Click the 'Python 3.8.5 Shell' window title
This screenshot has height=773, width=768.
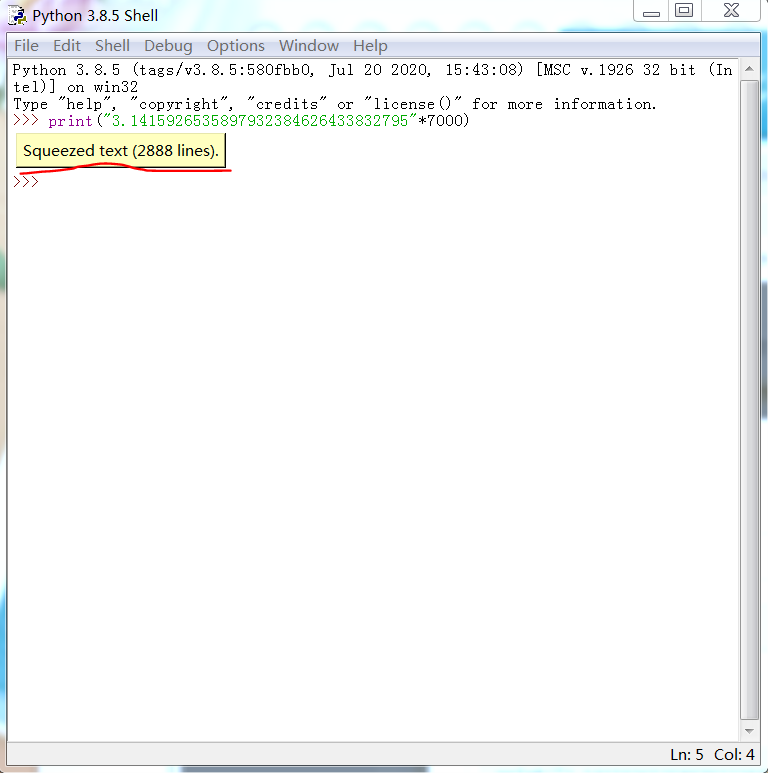[95, 16]
